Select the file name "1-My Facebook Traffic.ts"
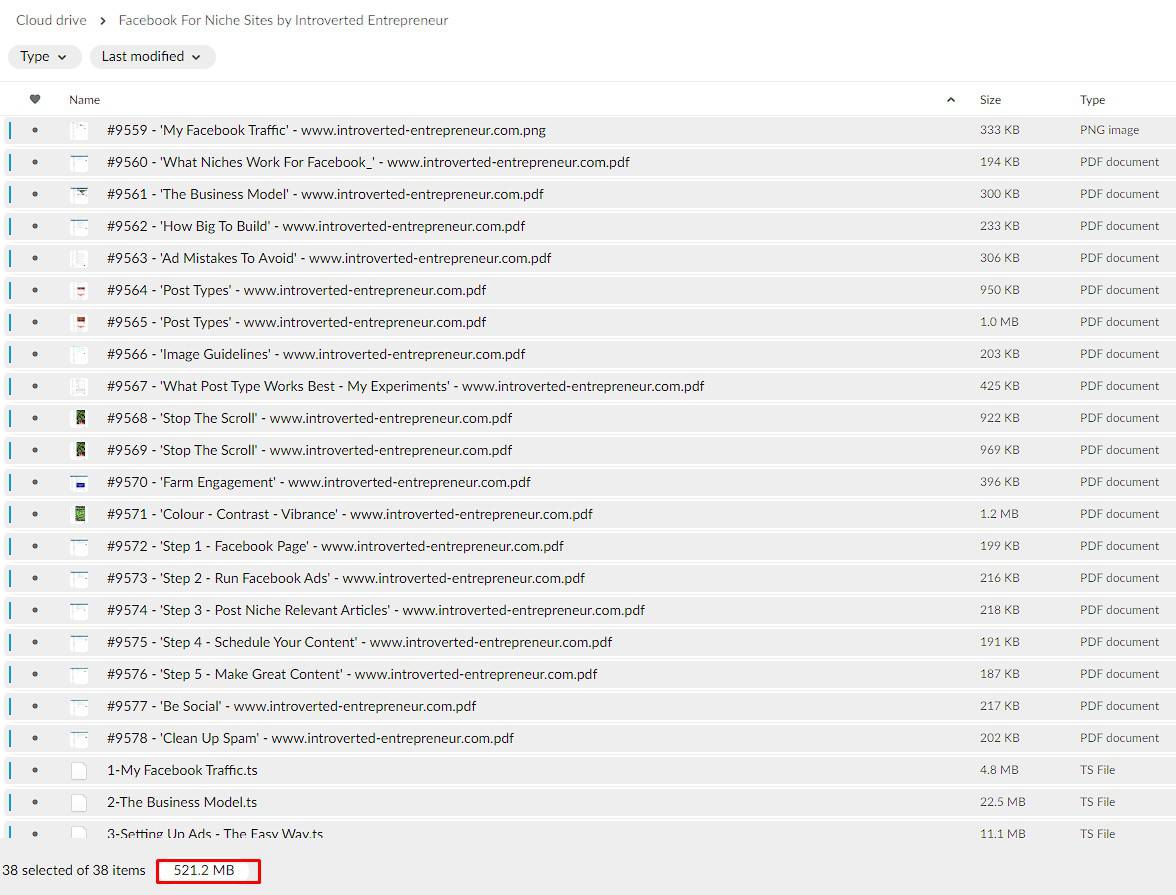The height and width of the screenshot is (895, 1176). pos(182,770)
